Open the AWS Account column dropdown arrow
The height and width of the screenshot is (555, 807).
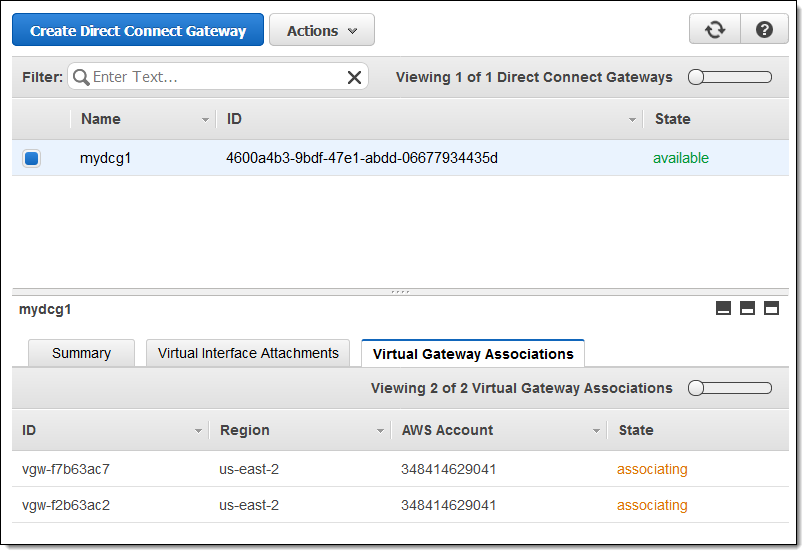(596, 431)
